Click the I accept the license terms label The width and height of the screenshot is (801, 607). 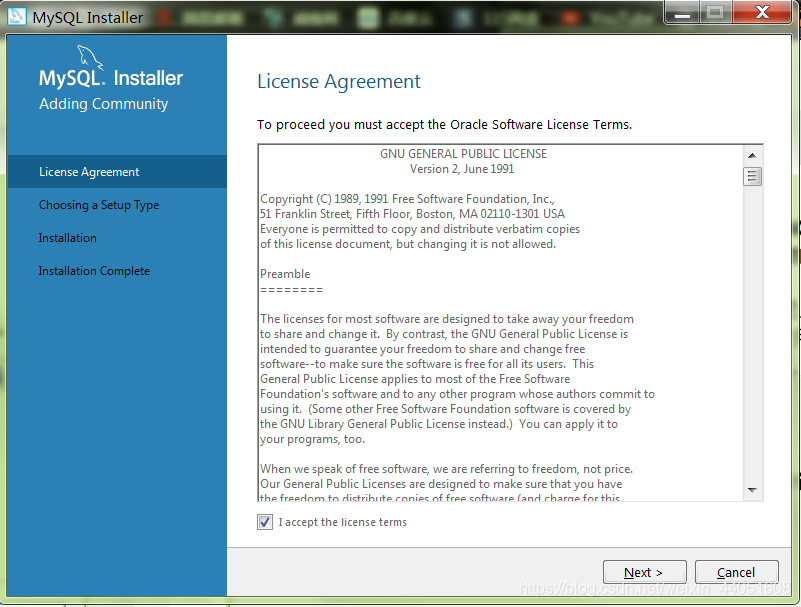tap(343, 522)
